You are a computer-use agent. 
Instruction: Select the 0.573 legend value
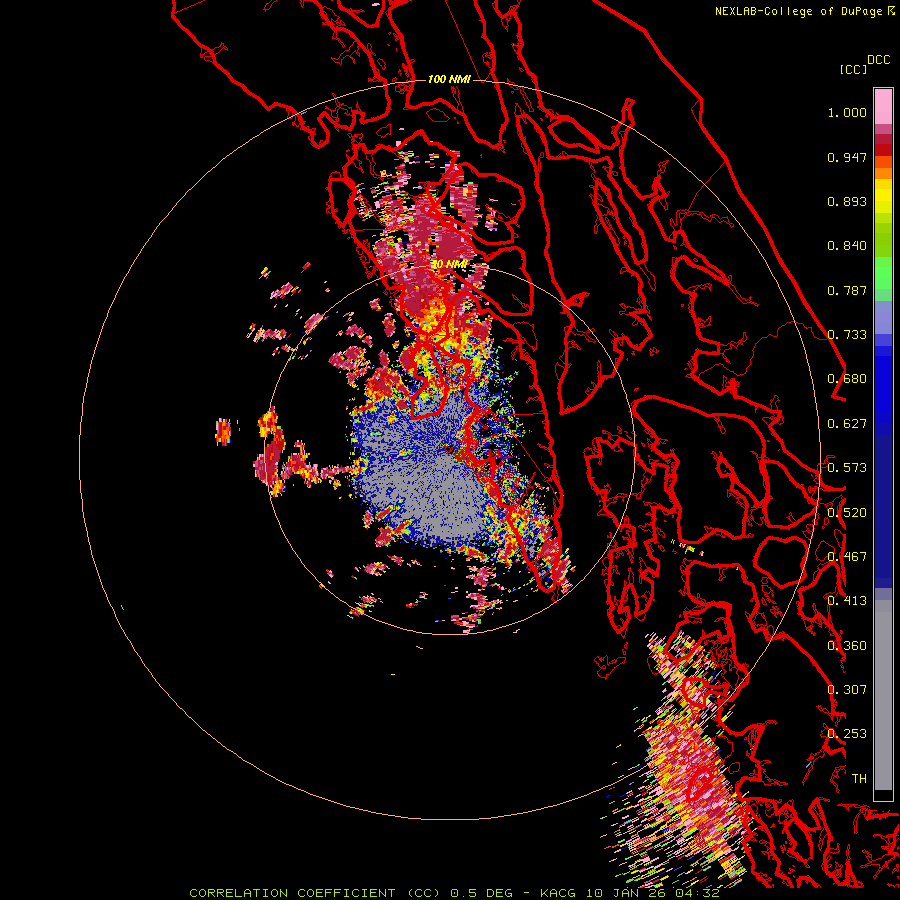tap(847, 468)
